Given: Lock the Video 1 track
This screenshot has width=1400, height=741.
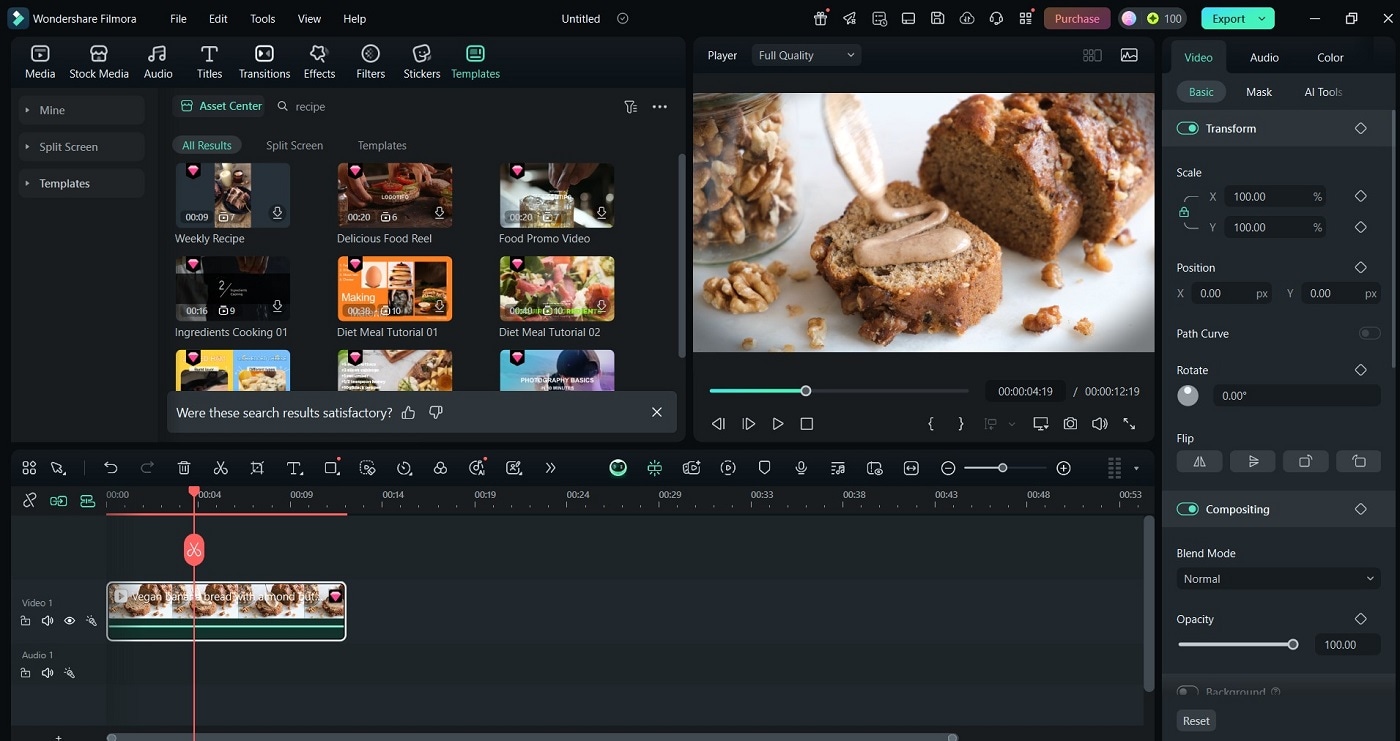Looking at the screenshot, I should (25, 621).
